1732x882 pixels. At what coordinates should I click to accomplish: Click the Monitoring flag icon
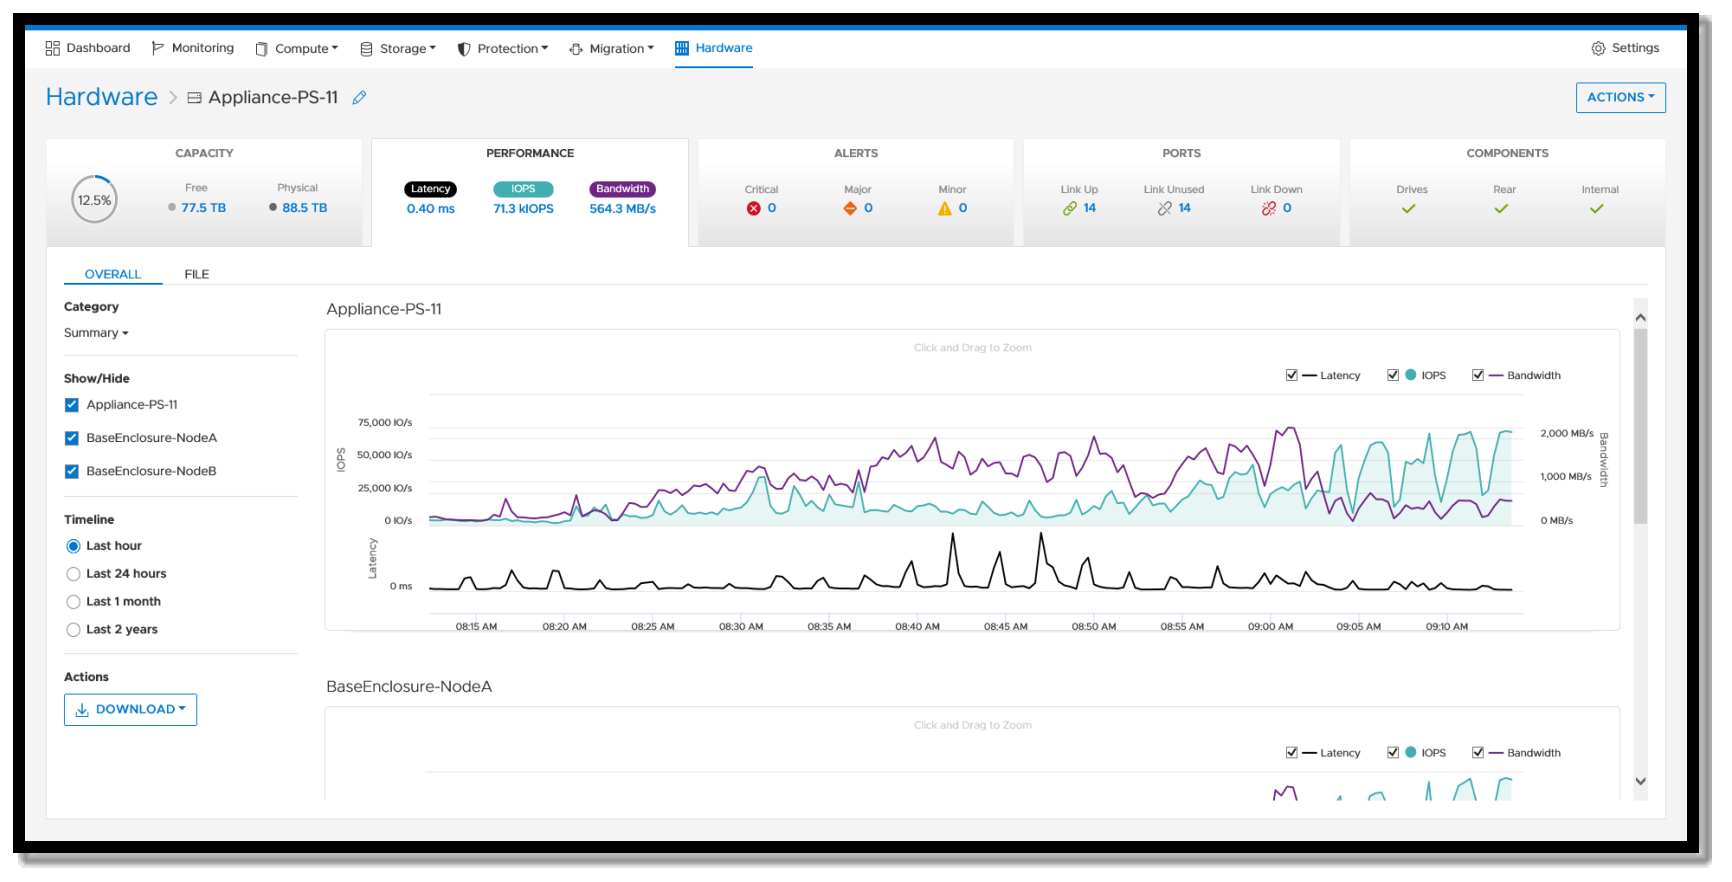pos(157,48)
